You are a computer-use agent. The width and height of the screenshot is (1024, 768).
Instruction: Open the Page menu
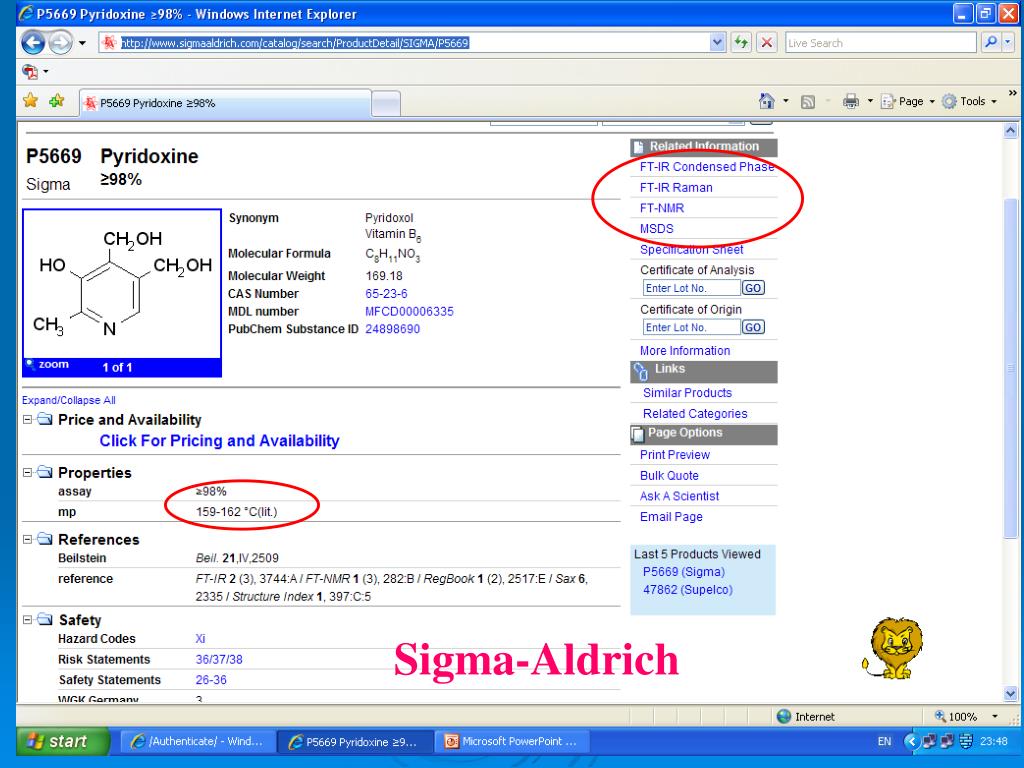click(908, 101)
